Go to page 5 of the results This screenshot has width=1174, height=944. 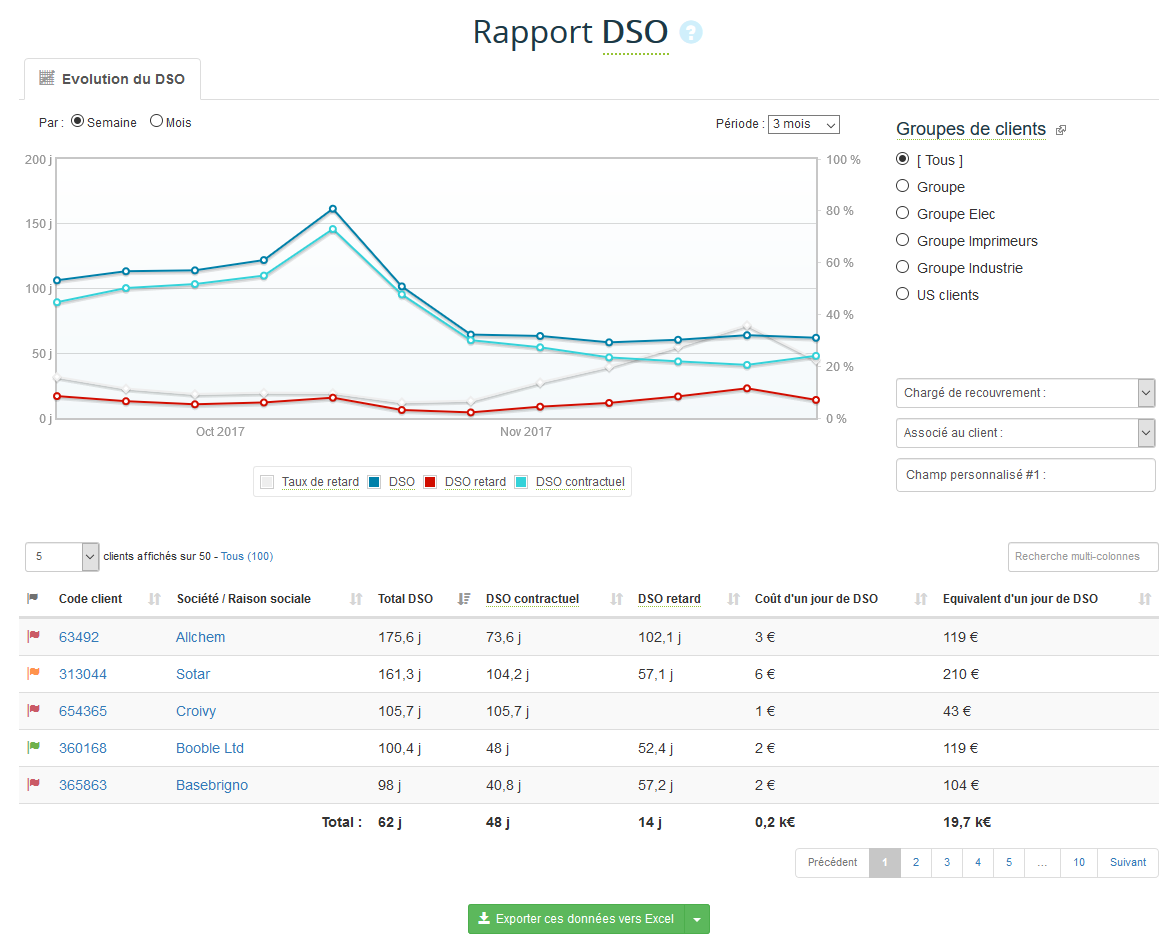[1009, 862]
